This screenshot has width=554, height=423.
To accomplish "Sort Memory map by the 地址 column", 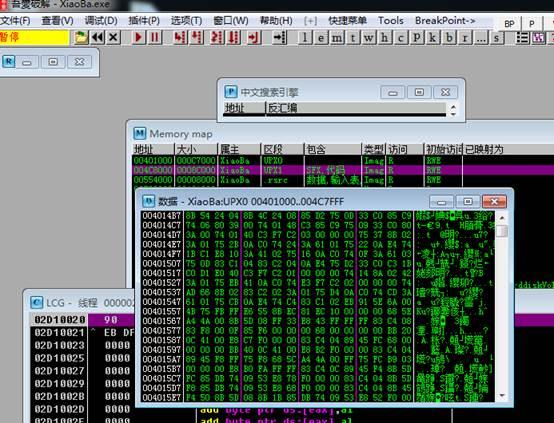I will pos(153,149).
